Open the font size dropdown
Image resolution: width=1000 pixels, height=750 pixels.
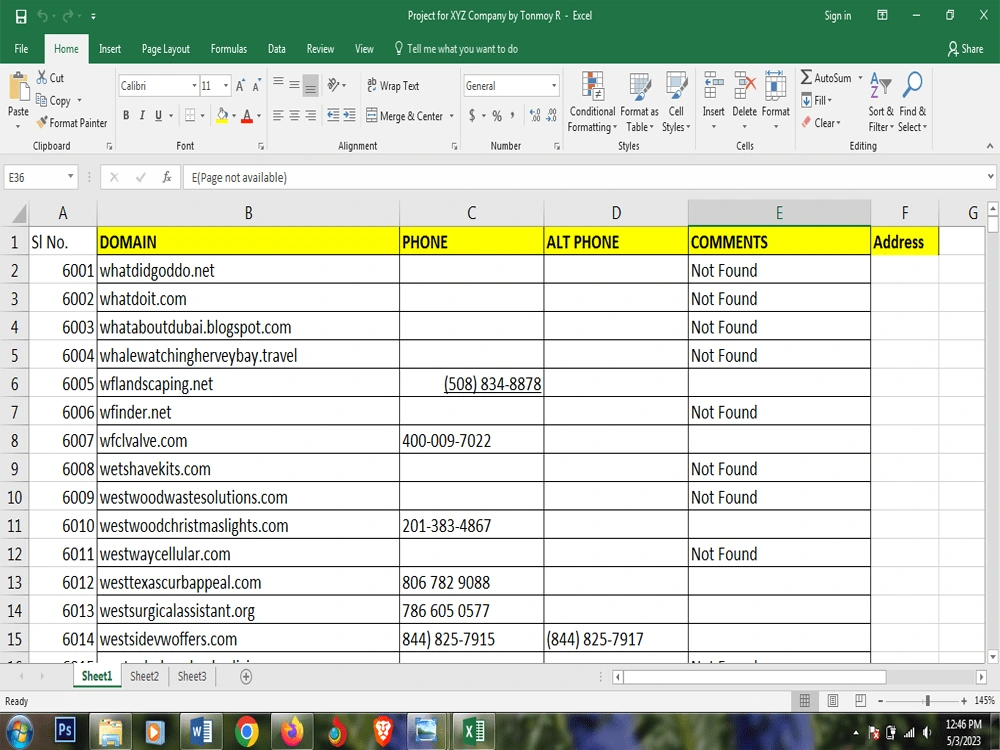click(225, 85)
